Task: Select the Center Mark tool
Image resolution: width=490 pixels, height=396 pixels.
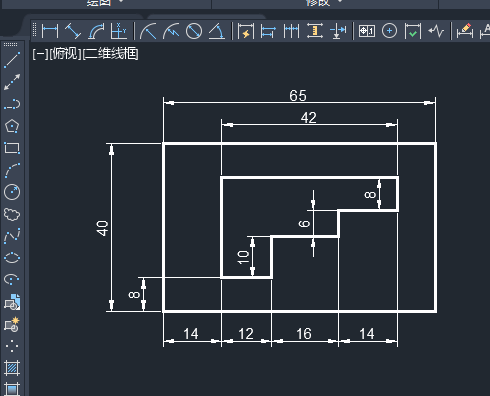Action: point(389,31)
